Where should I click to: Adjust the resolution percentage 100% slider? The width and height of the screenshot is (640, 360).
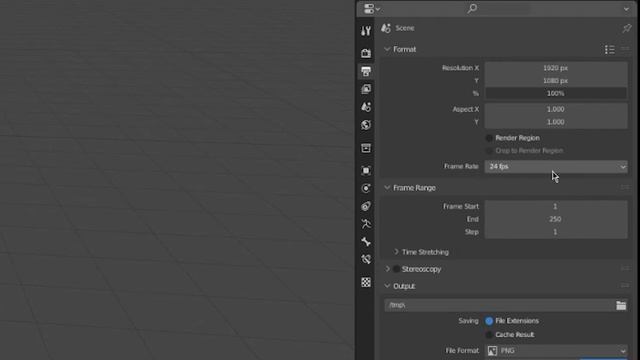click(556, 93)
